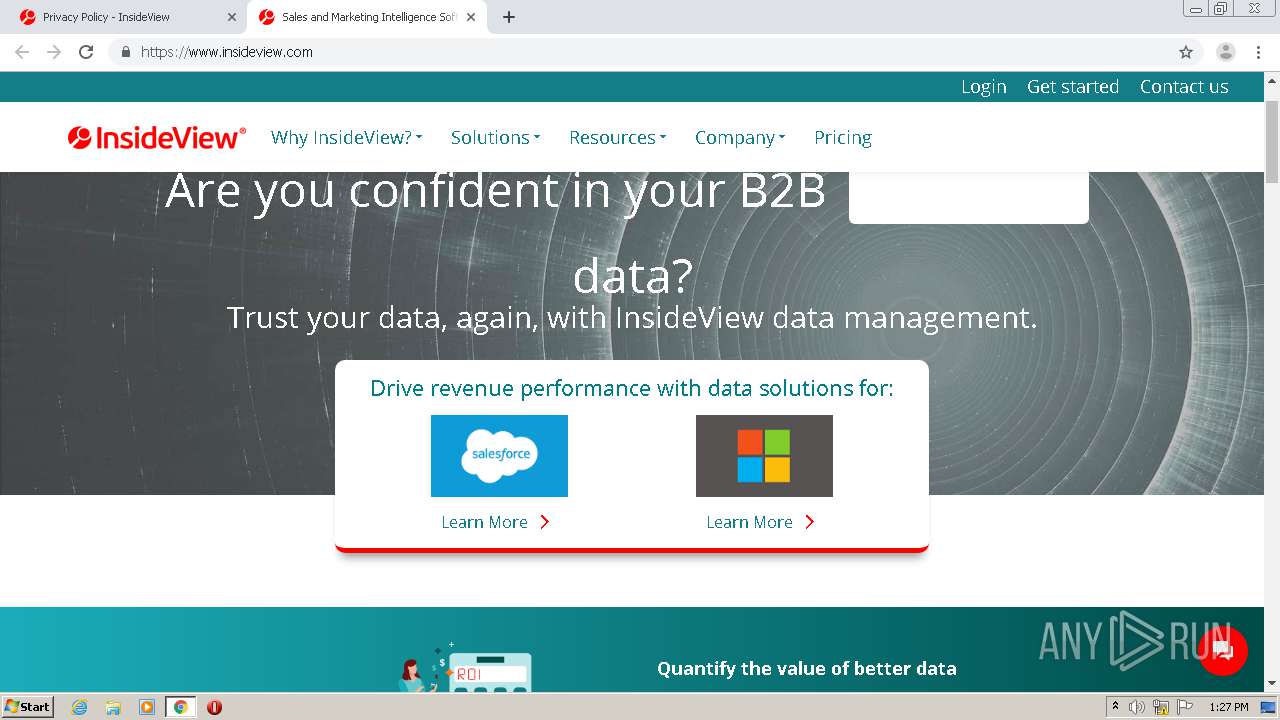1280x720 pixels.
Task: Open the red chat bubble widget
Action: point(1222,651)
